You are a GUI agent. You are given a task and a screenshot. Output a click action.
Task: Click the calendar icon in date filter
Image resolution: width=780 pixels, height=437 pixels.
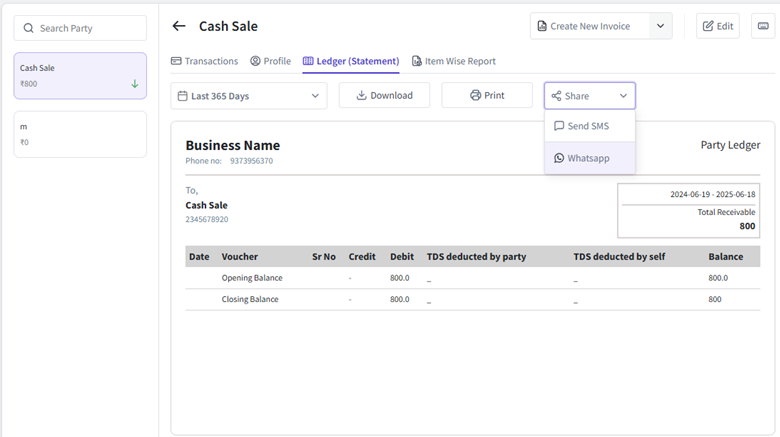[x=183, y=96]
